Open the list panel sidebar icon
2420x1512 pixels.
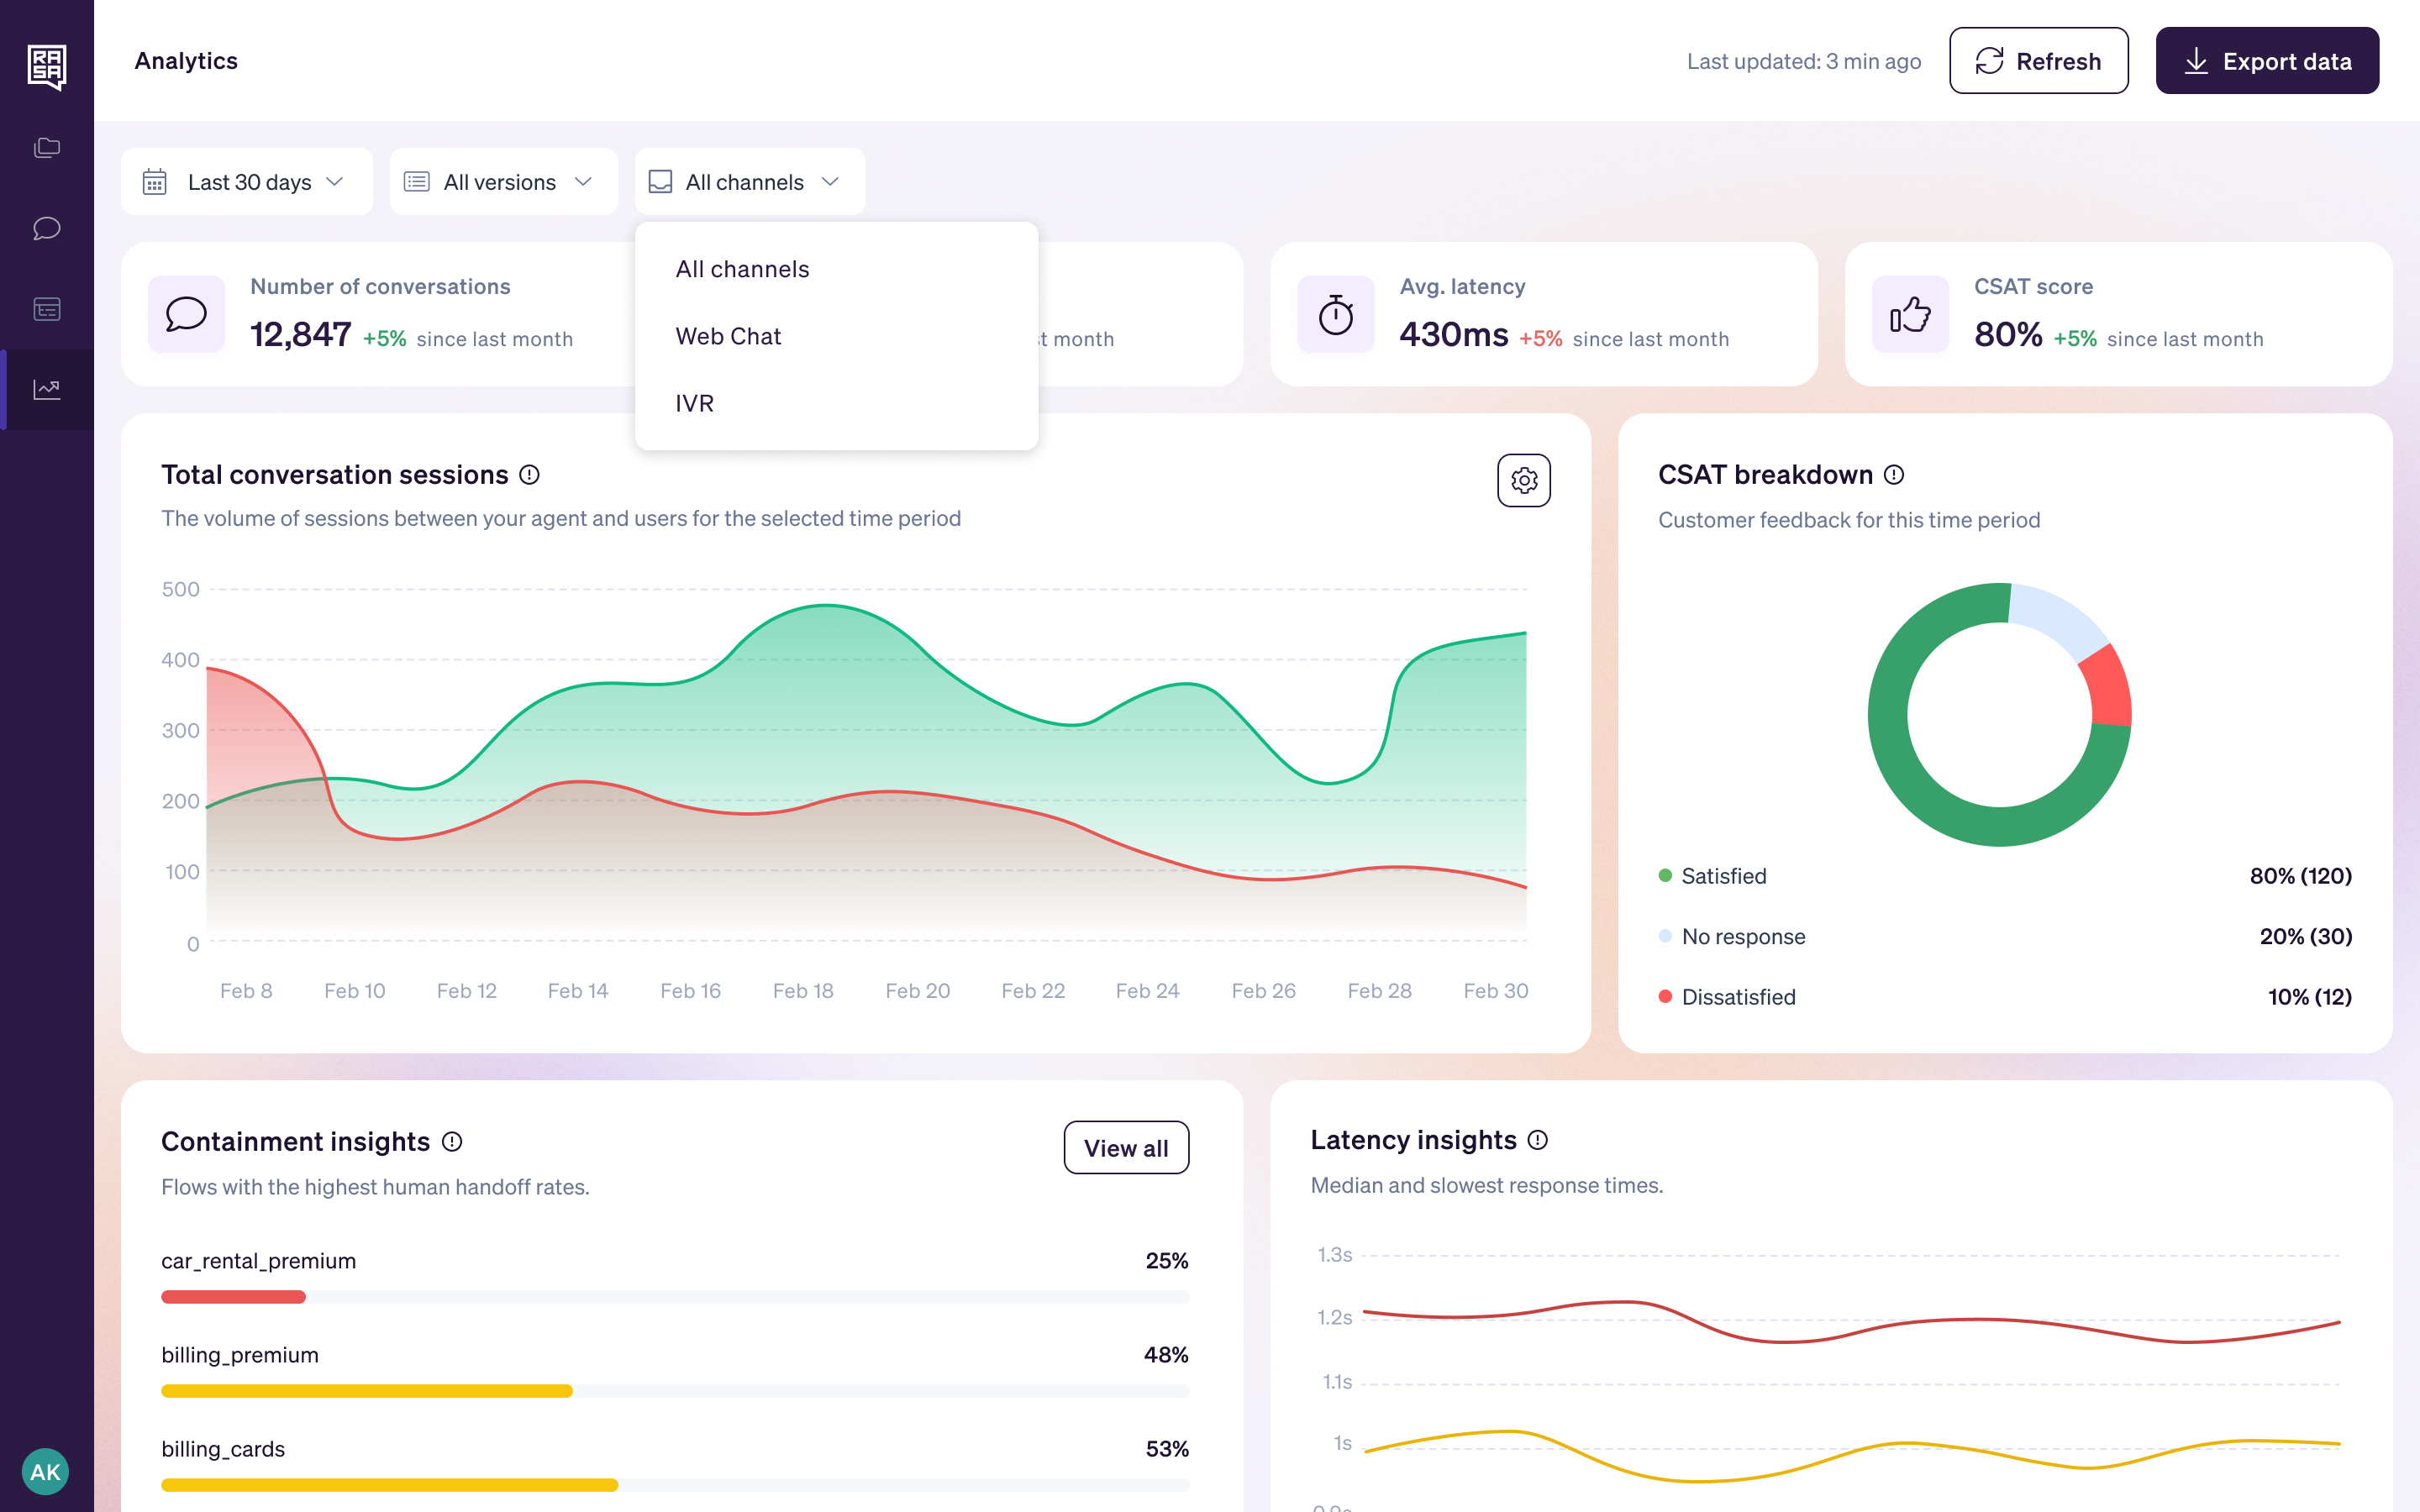point(47,309)
